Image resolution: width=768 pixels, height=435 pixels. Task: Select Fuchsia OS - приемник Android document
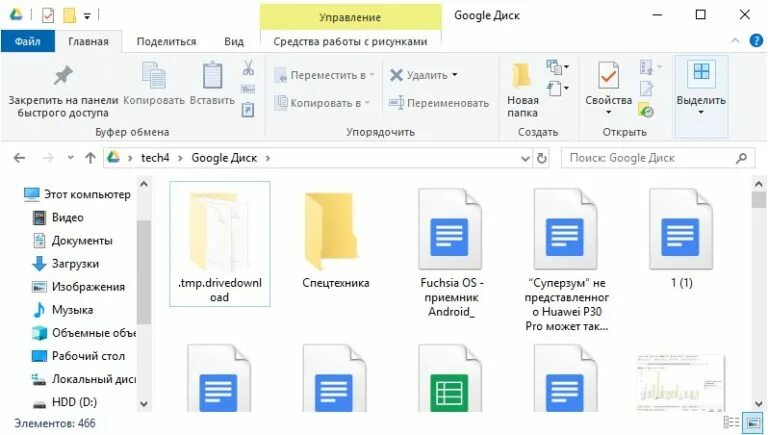(x=451, y=253)
